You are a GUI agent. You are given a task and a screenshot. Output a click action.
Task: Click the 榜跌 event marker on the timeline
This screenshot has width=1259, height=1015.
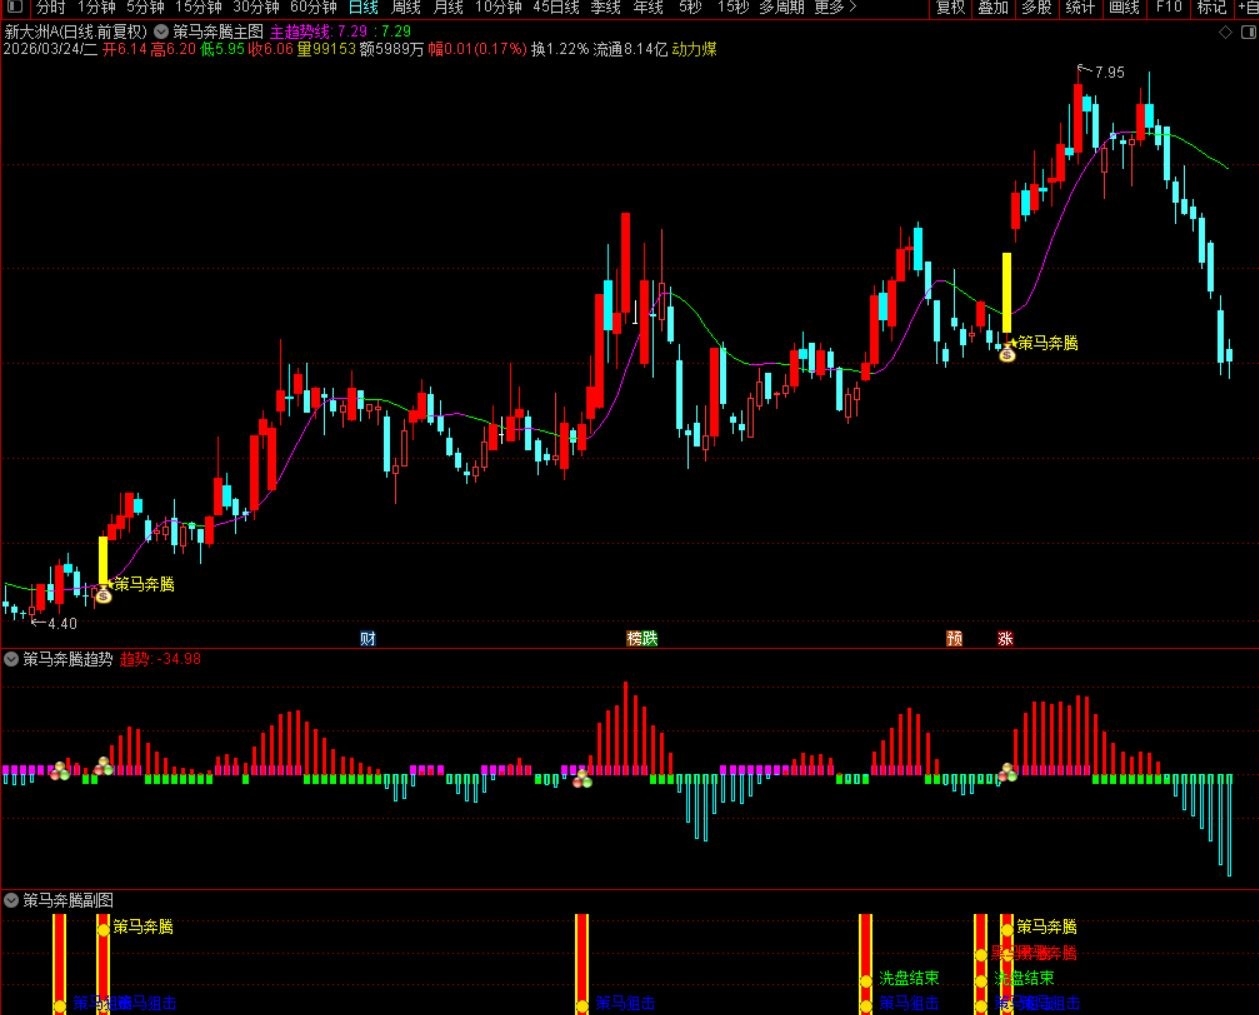coord(642,638)
